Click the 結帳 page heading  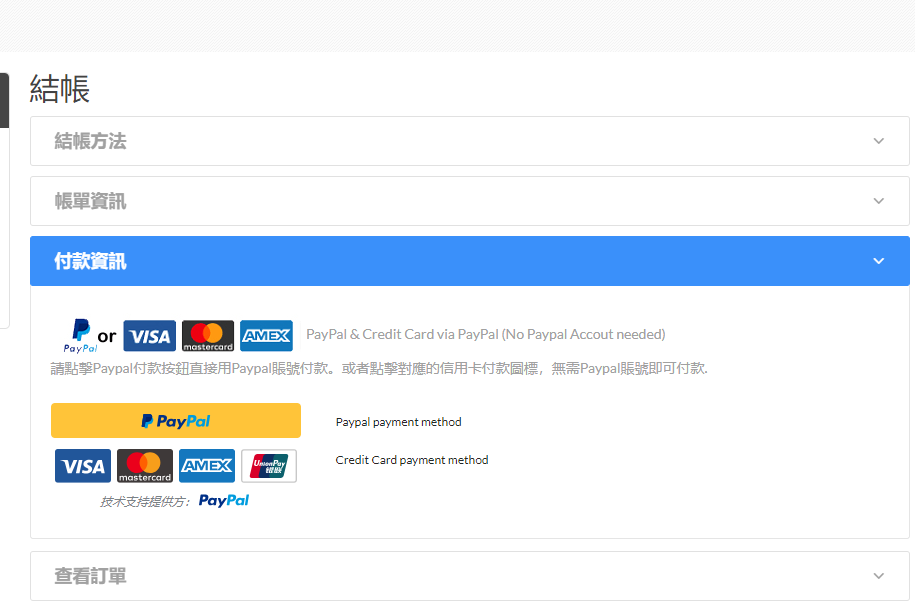click(60, 89)
